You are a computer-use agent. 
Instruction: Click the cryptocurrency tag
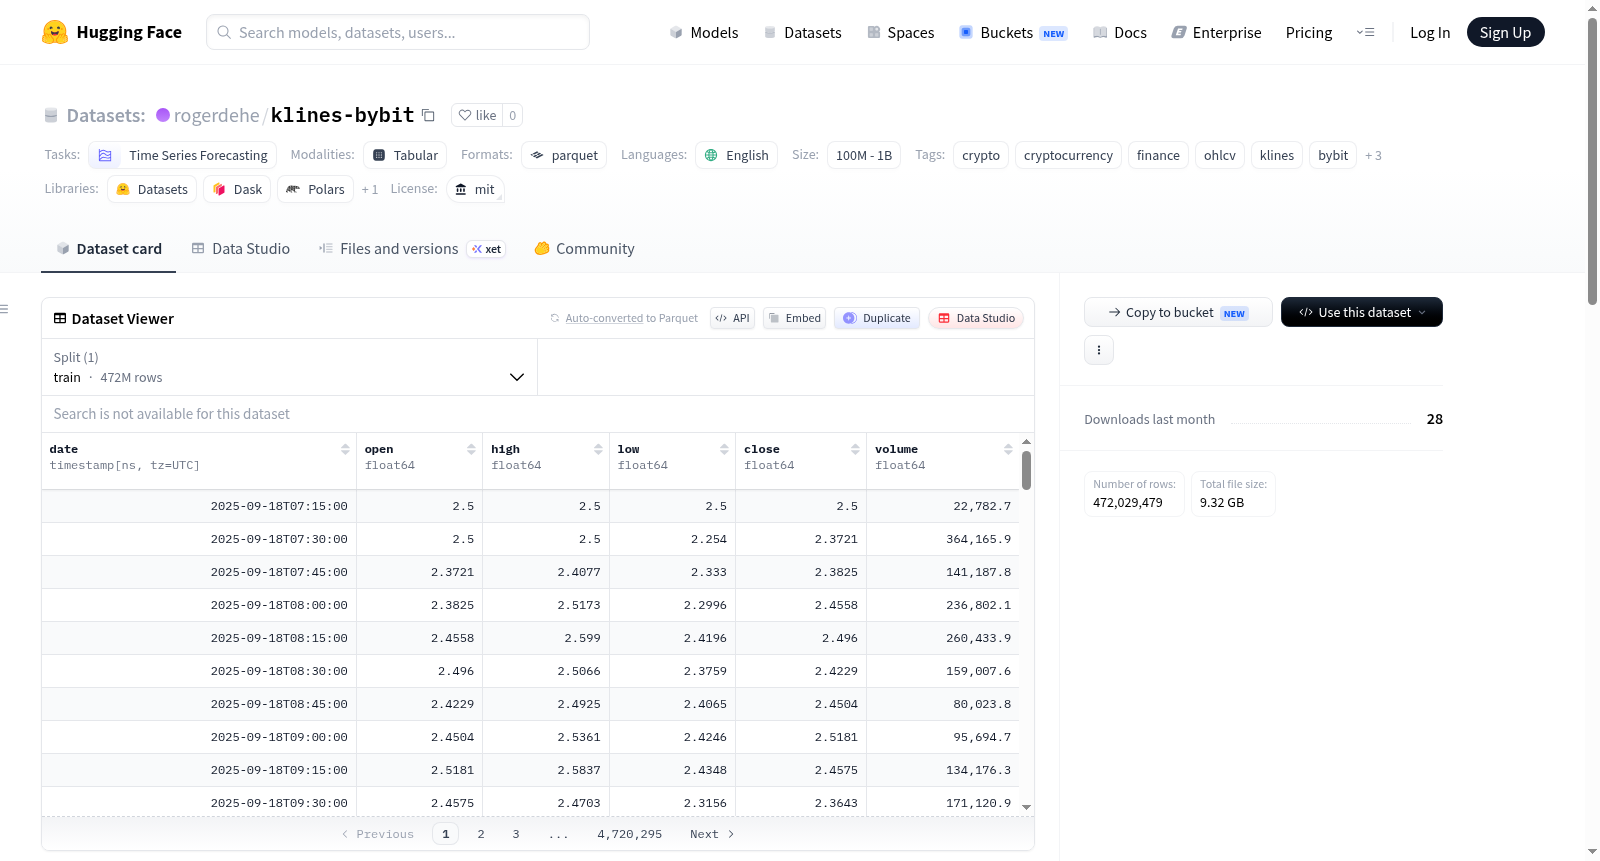point(1068,155)
